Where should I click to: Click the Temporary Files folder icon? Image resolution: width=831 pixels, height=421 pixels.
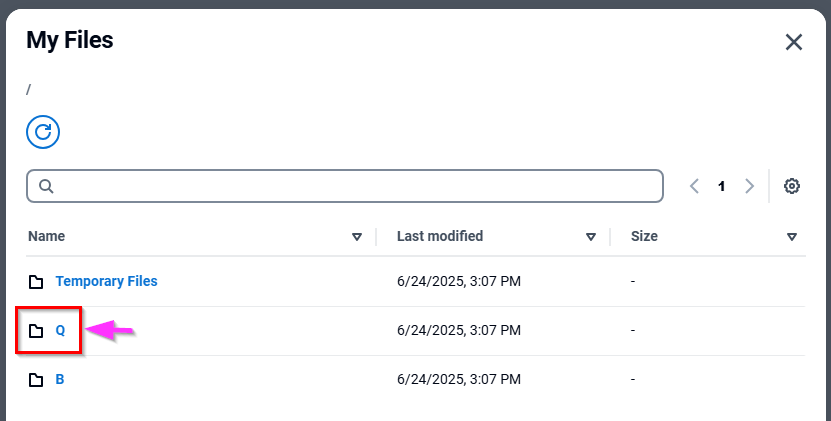click(x=36, y=282)
